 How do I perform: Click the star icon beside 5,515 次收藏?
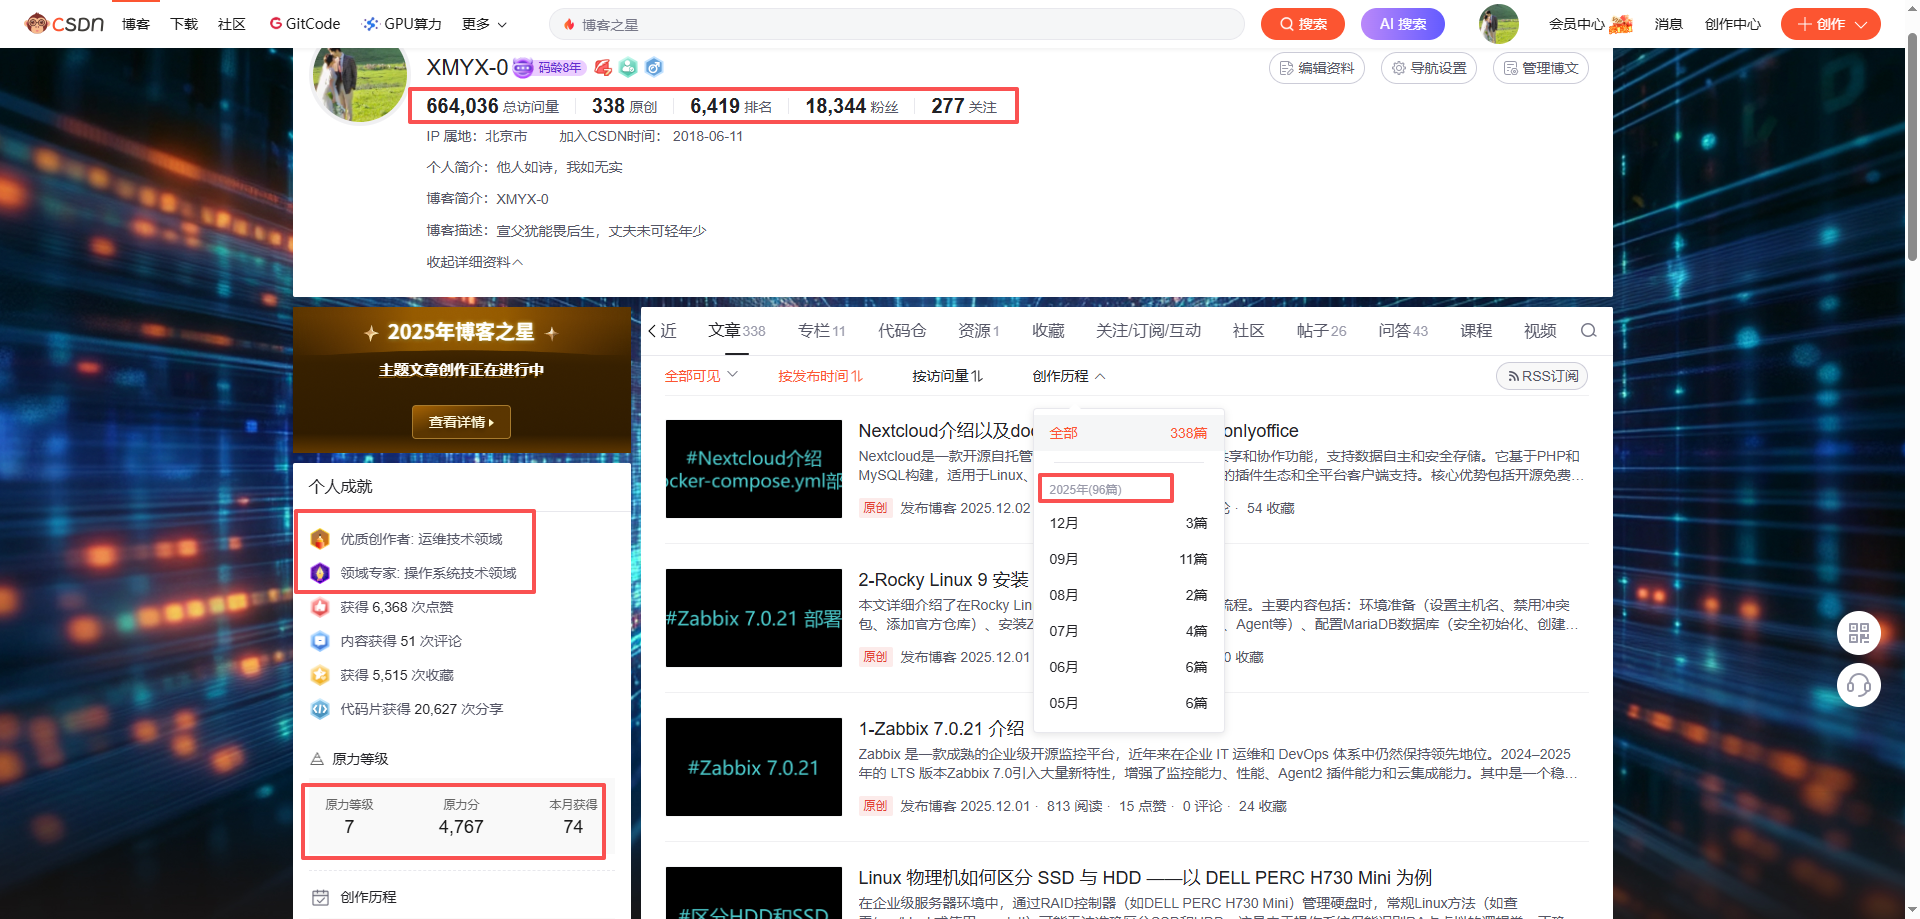(x=320, y=675)
